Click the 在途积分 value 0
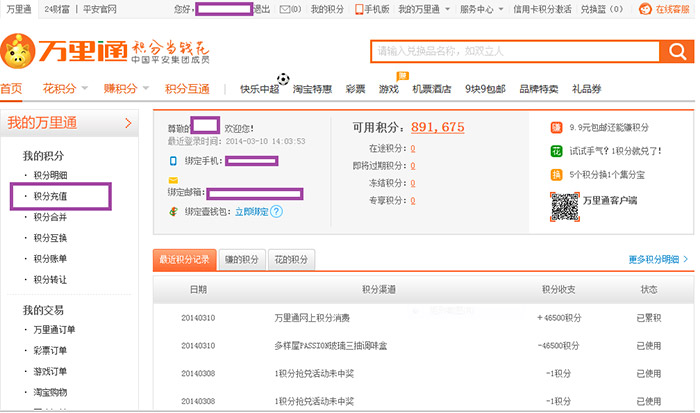 (412, 149)
